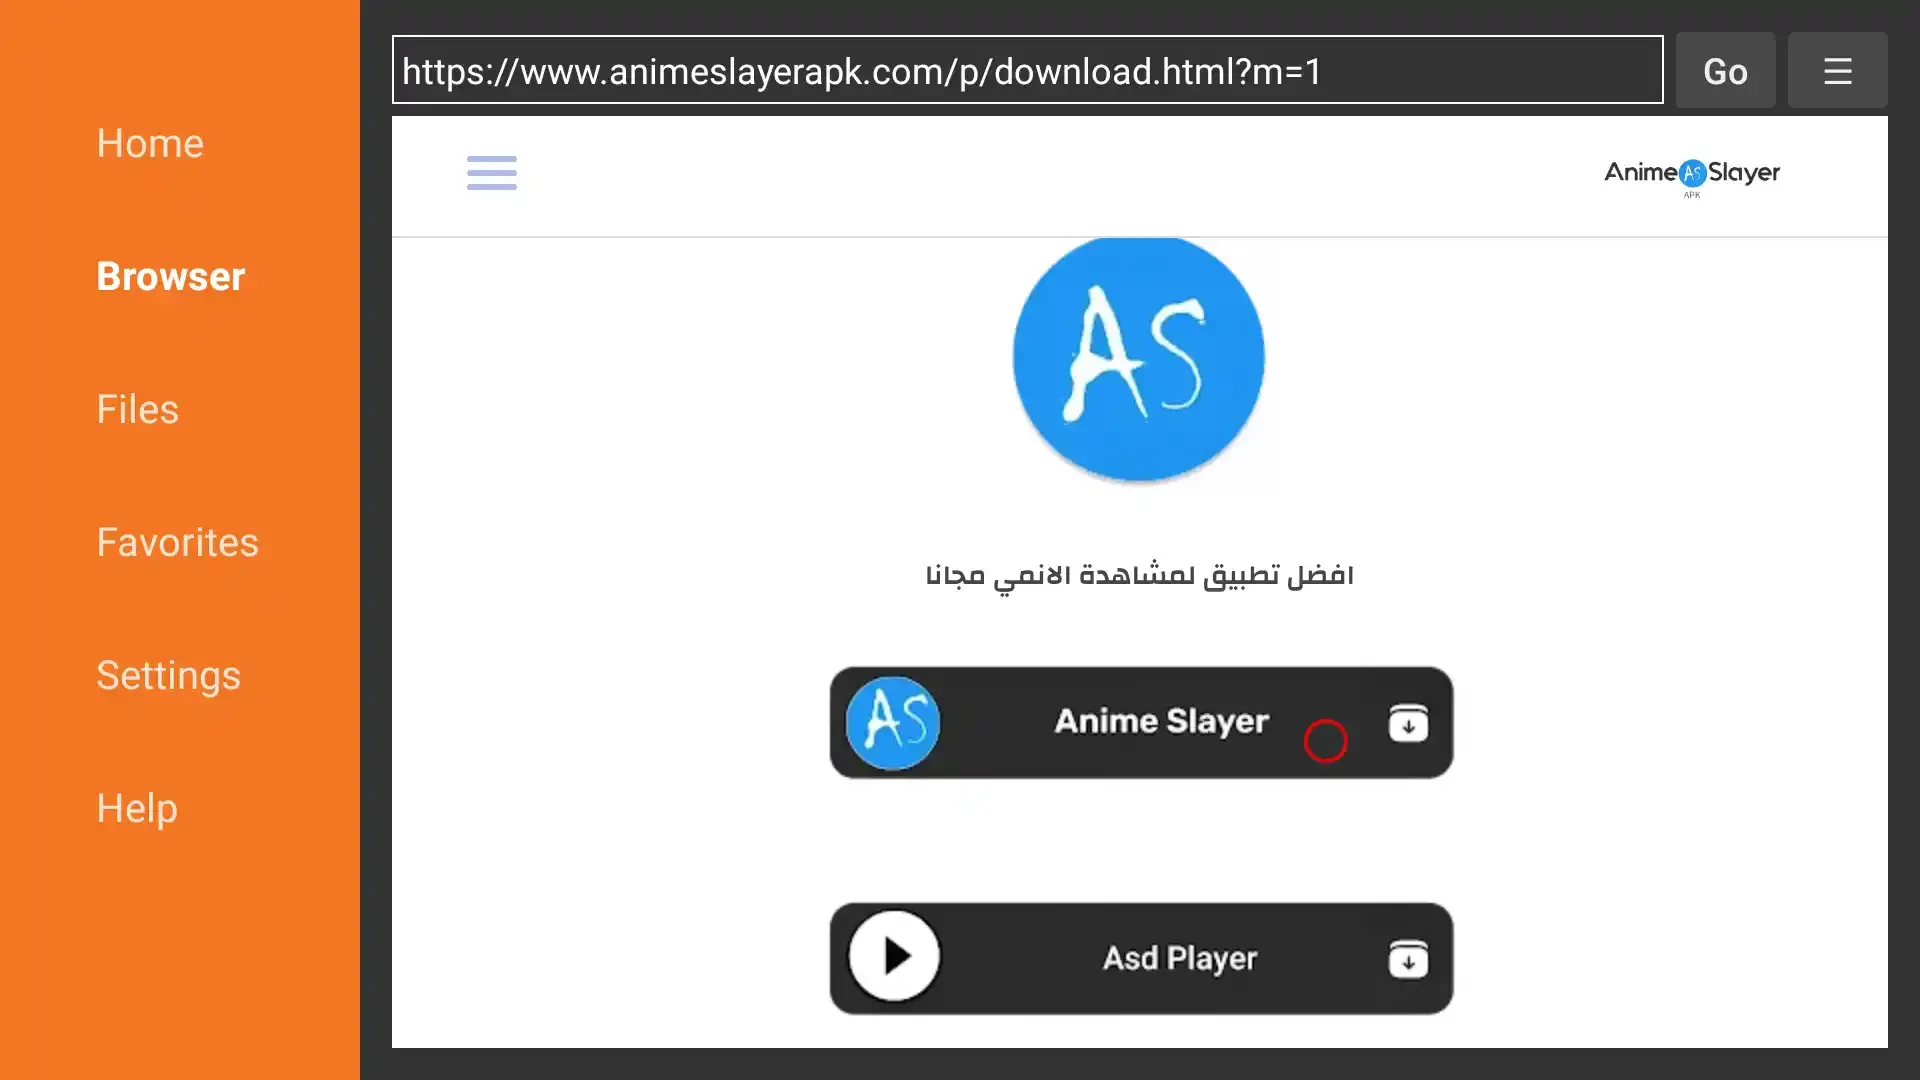
Task: Open Favorites in the sidebar
Action: (178, 542)
